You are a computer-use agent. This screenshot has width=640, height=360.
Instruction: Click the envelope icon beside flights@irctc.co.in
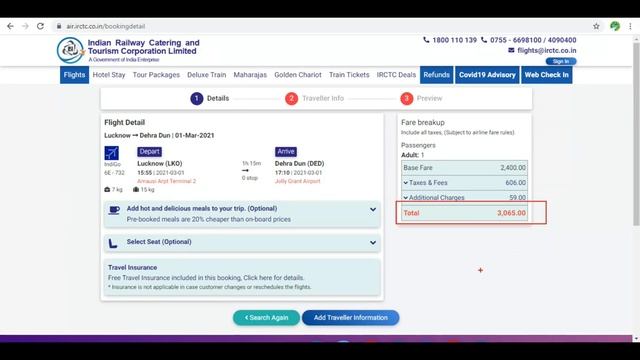pyautogui.click(x=511, y=50)
